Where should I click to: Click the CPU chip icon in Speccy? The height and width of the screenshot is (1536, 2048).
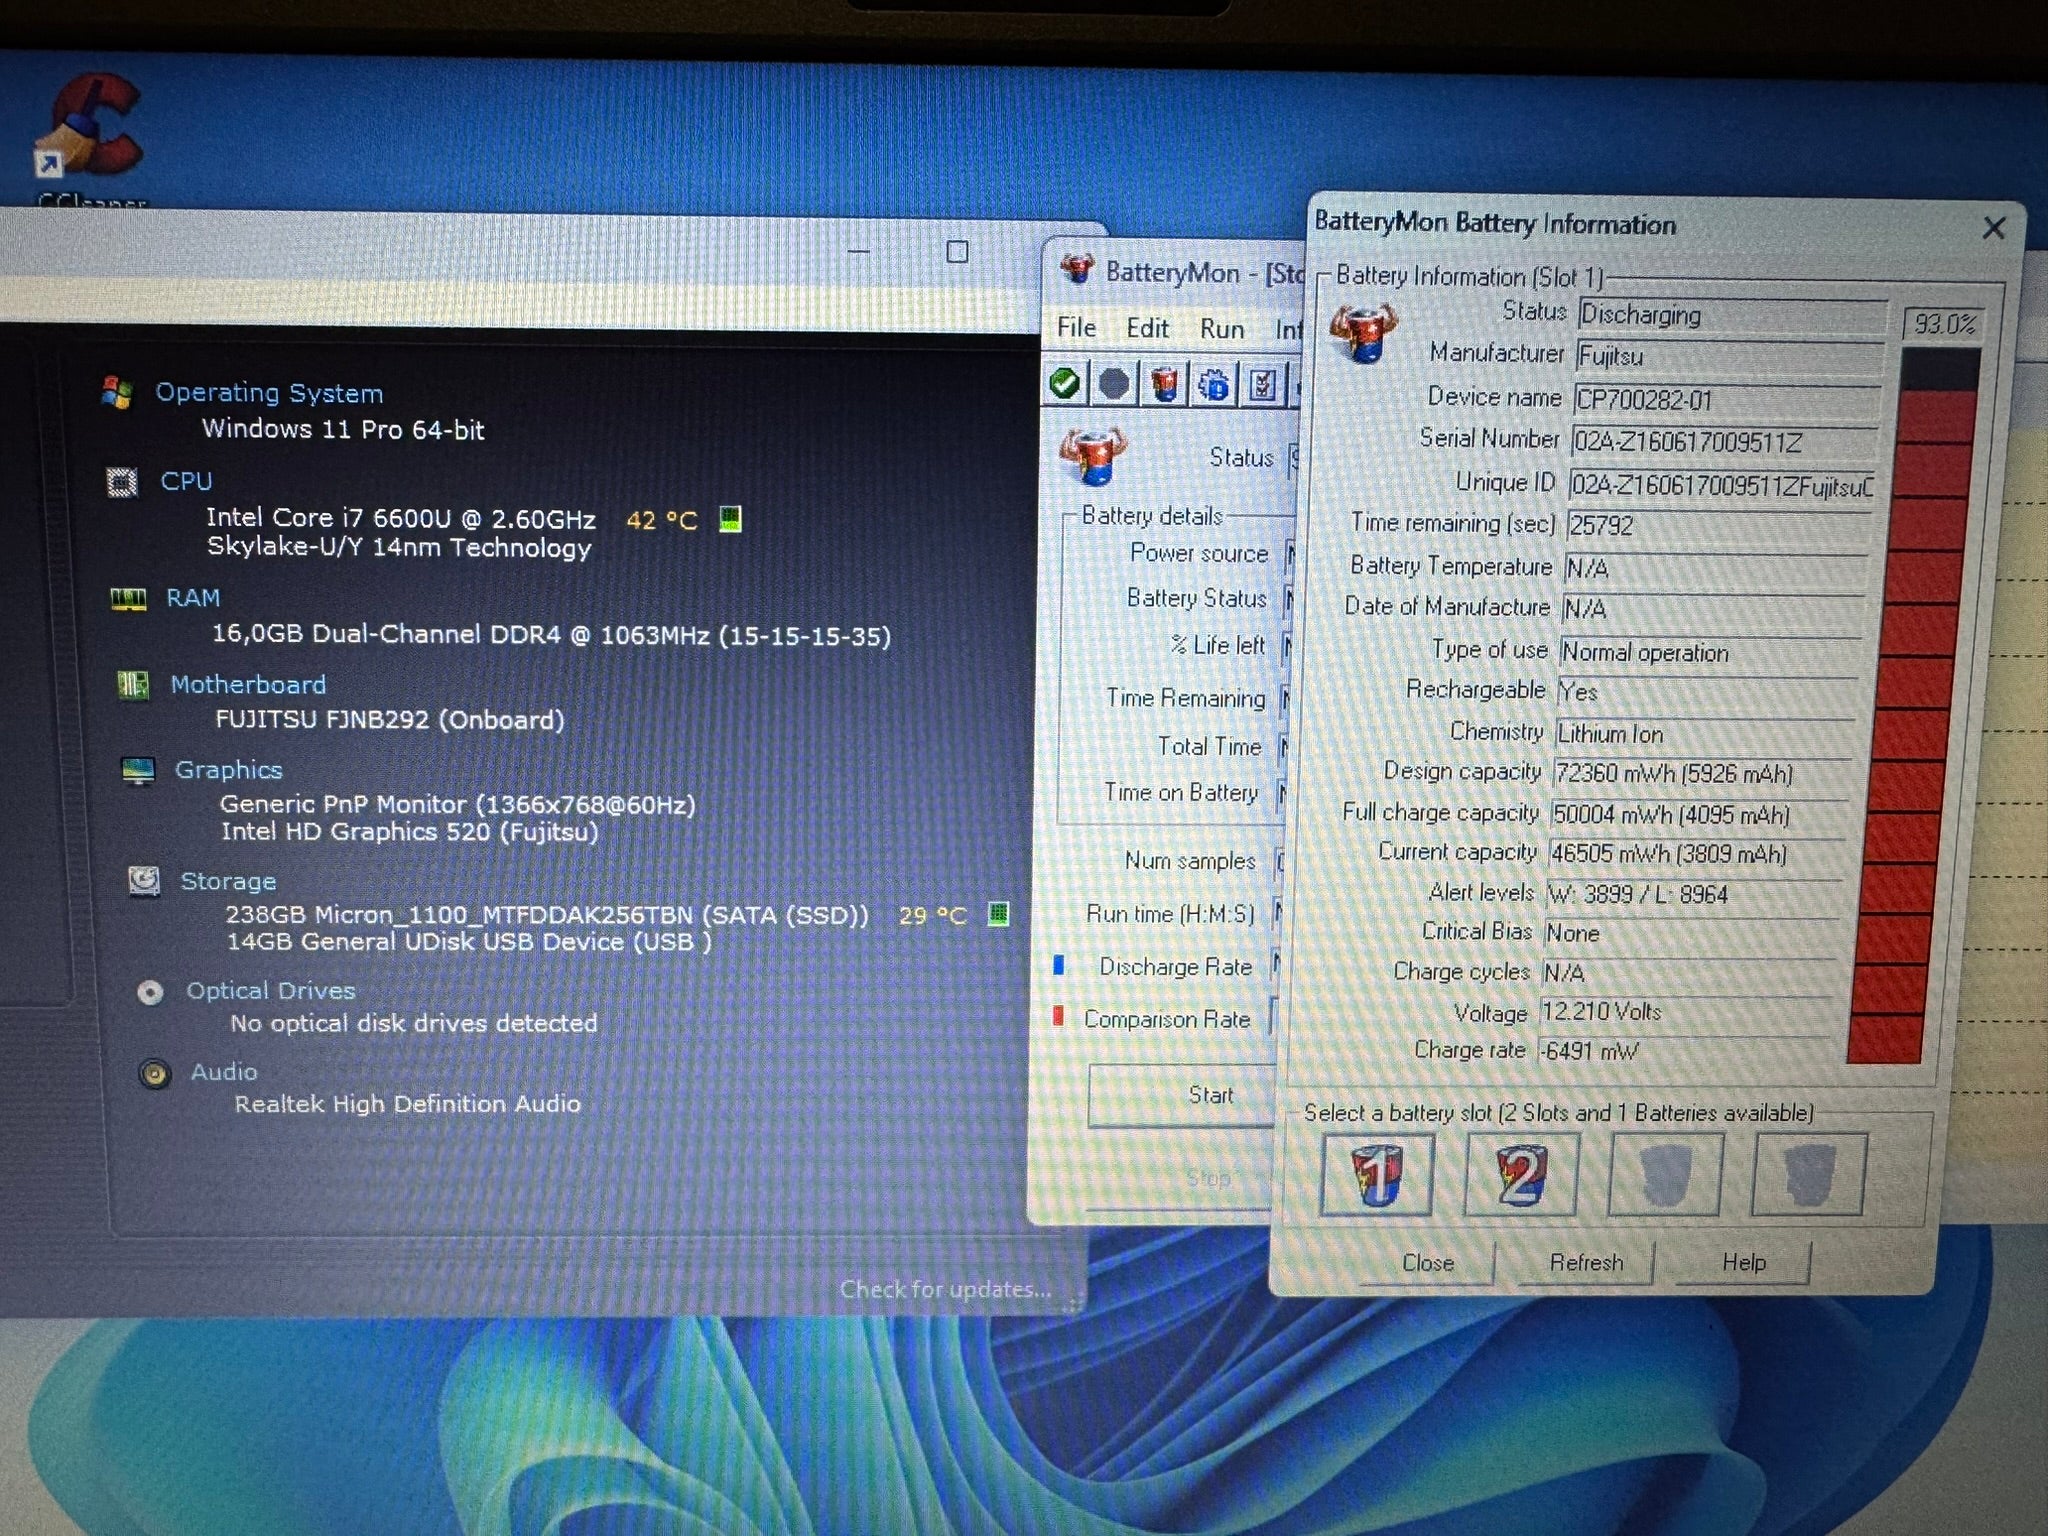[122, 482]
